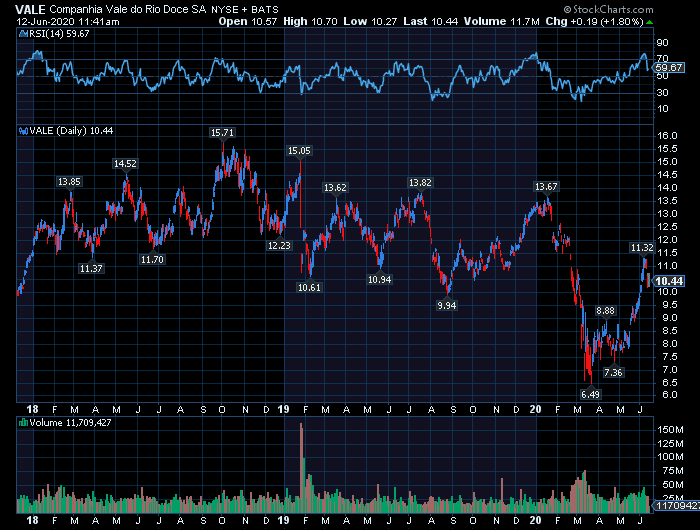Image resolution: width=700 pixels, height=530 pixels.
Task: Click the High 10.70 value
Action: (x=310, y=21)
